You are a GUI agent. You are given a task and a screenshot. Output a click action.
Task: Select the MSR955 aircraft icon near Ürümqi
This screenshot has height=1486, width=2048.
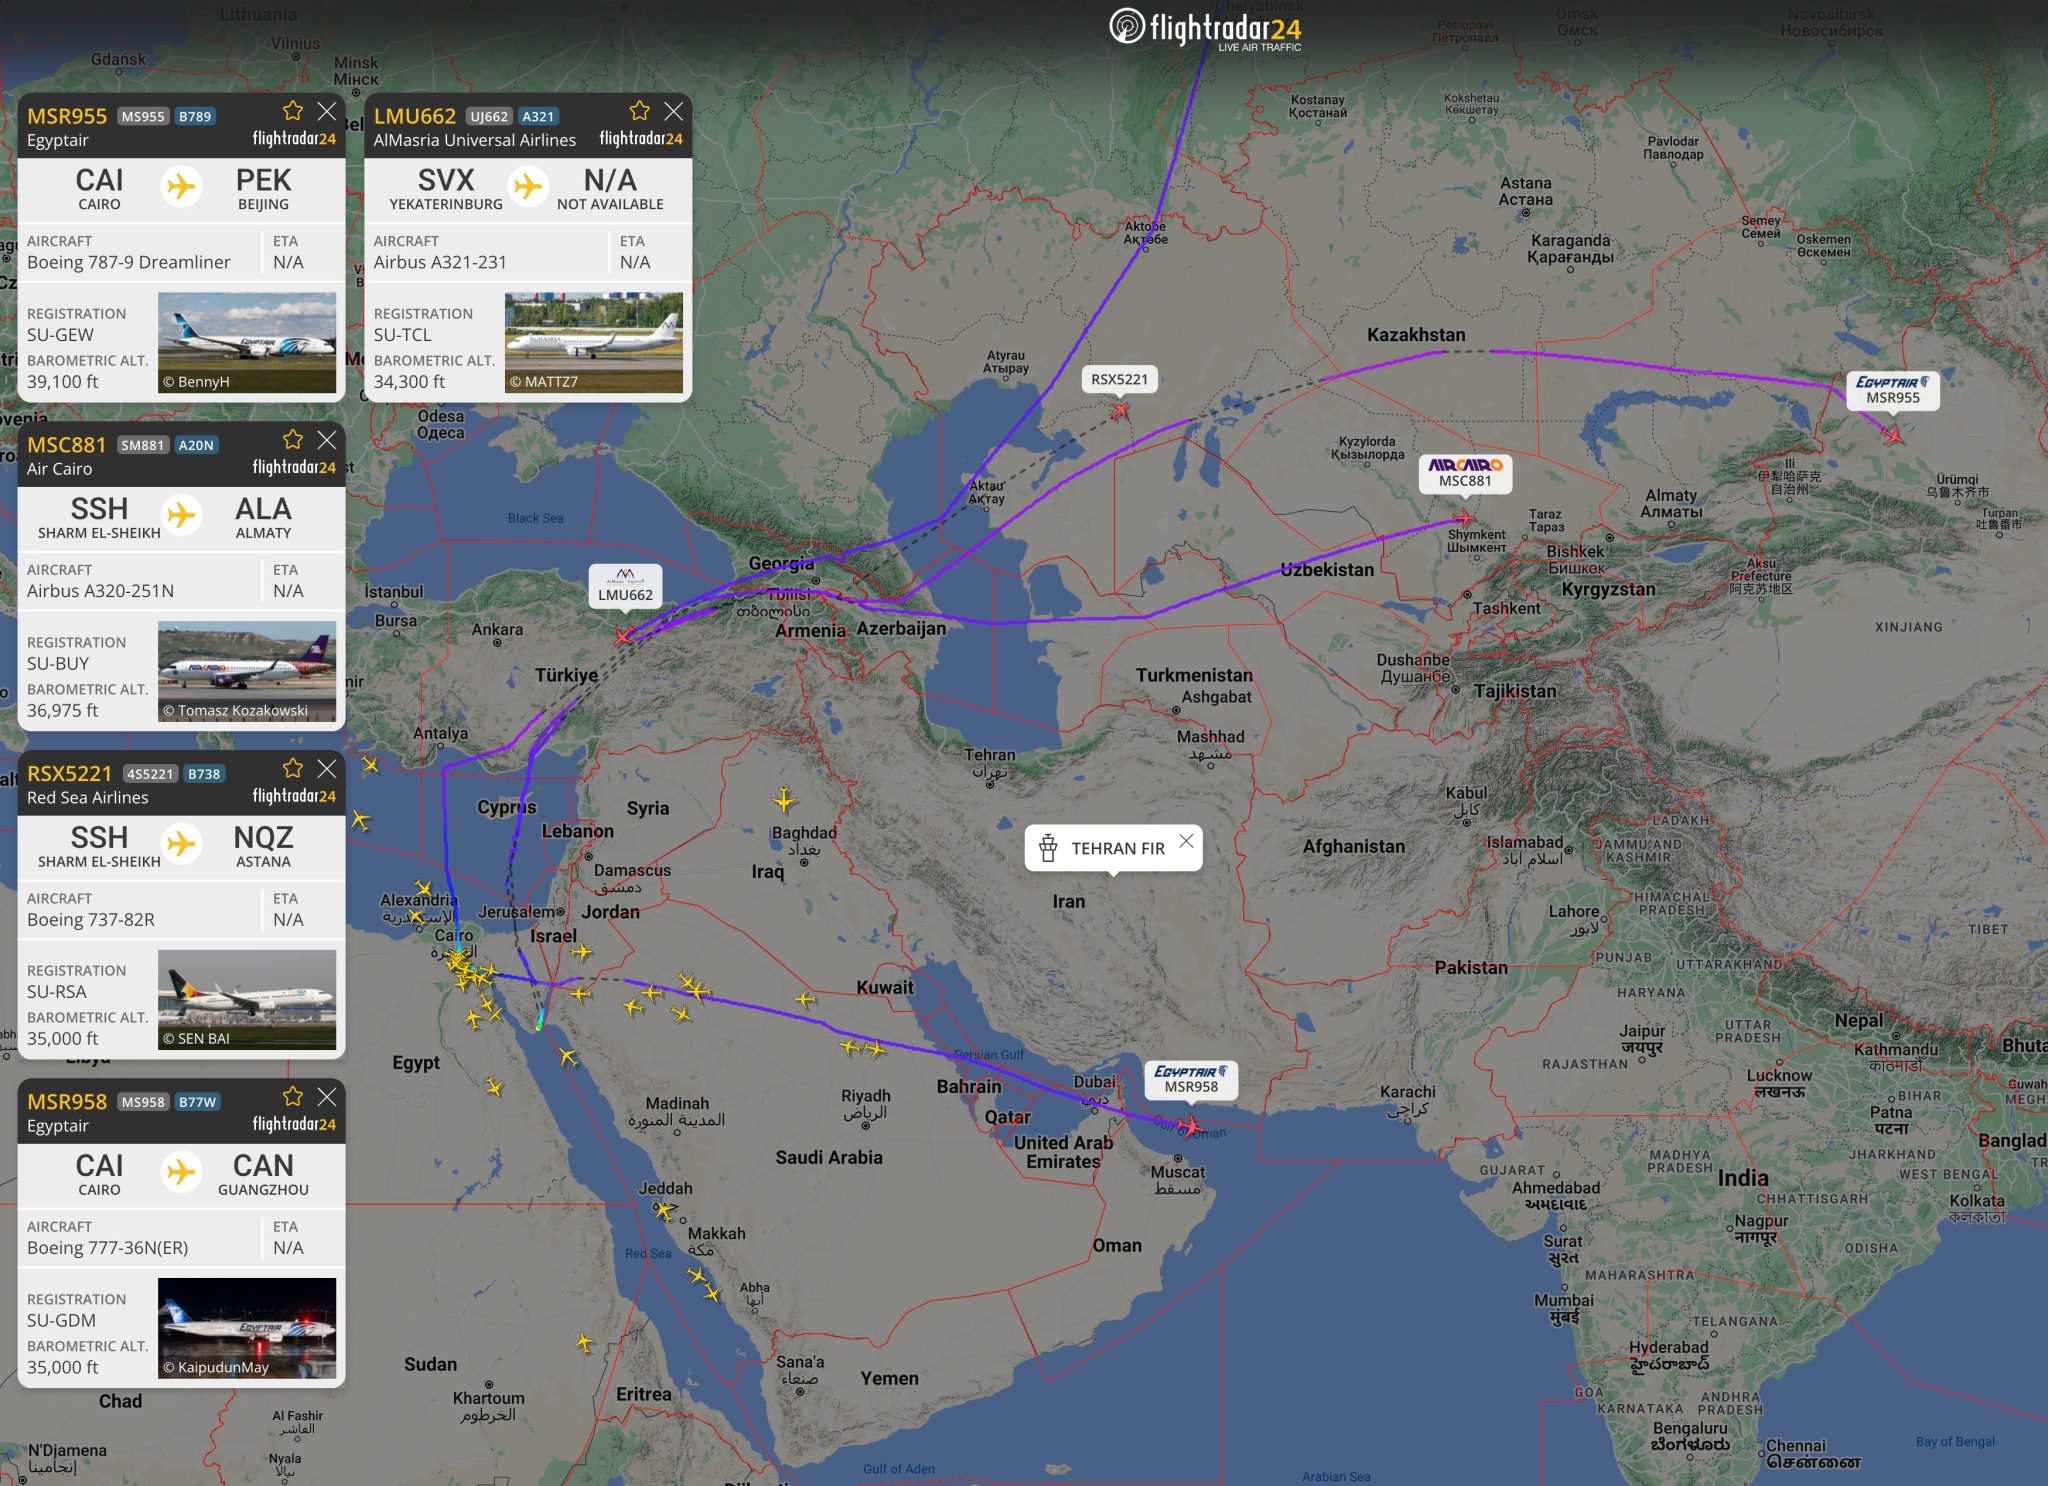[x=1892, y=435]
